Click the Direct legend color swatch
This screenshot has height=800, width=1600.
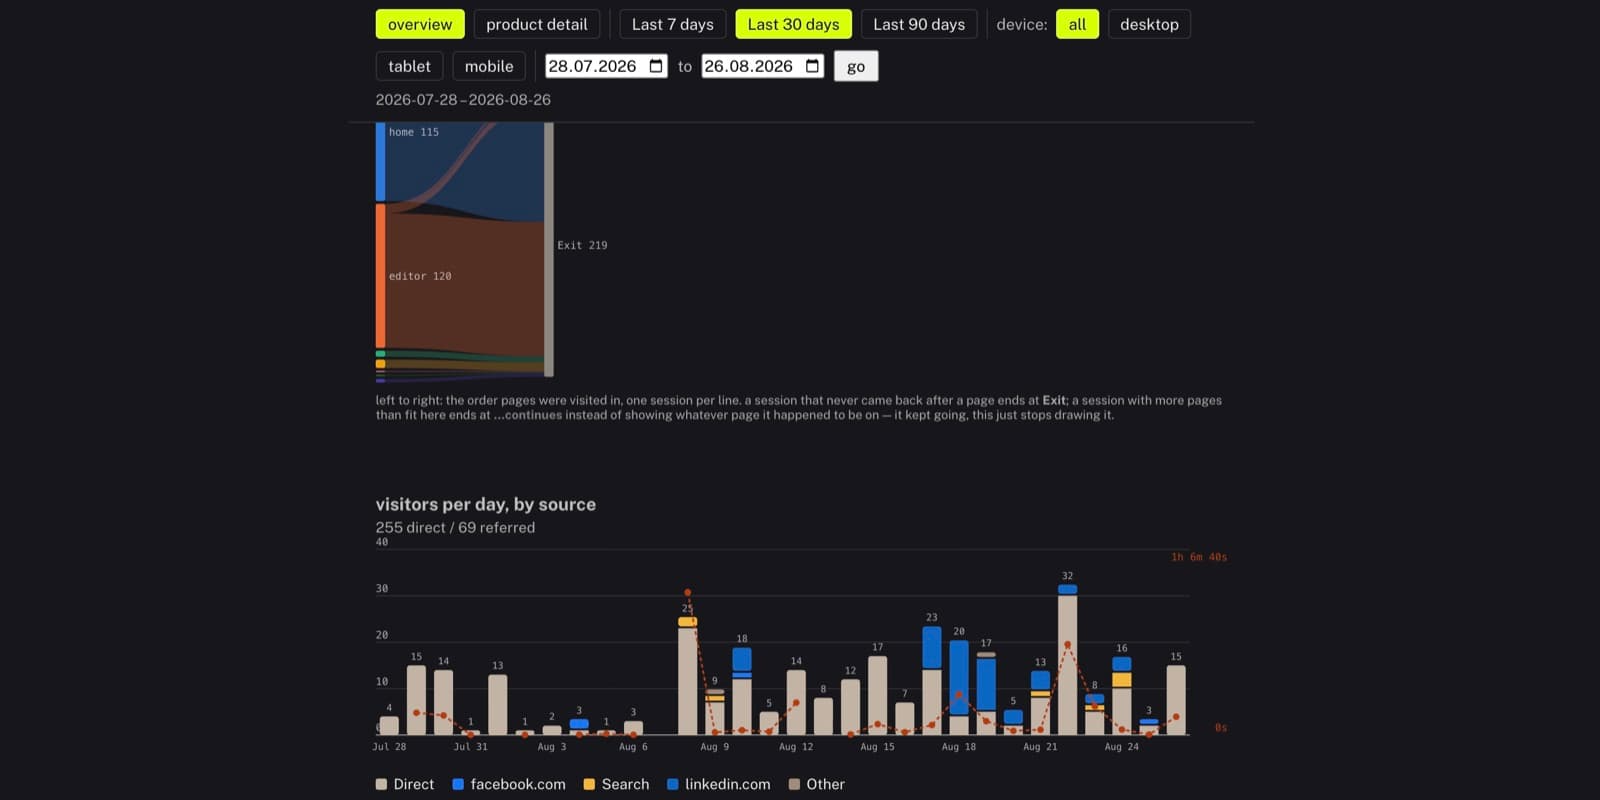(x=381, y=784)
